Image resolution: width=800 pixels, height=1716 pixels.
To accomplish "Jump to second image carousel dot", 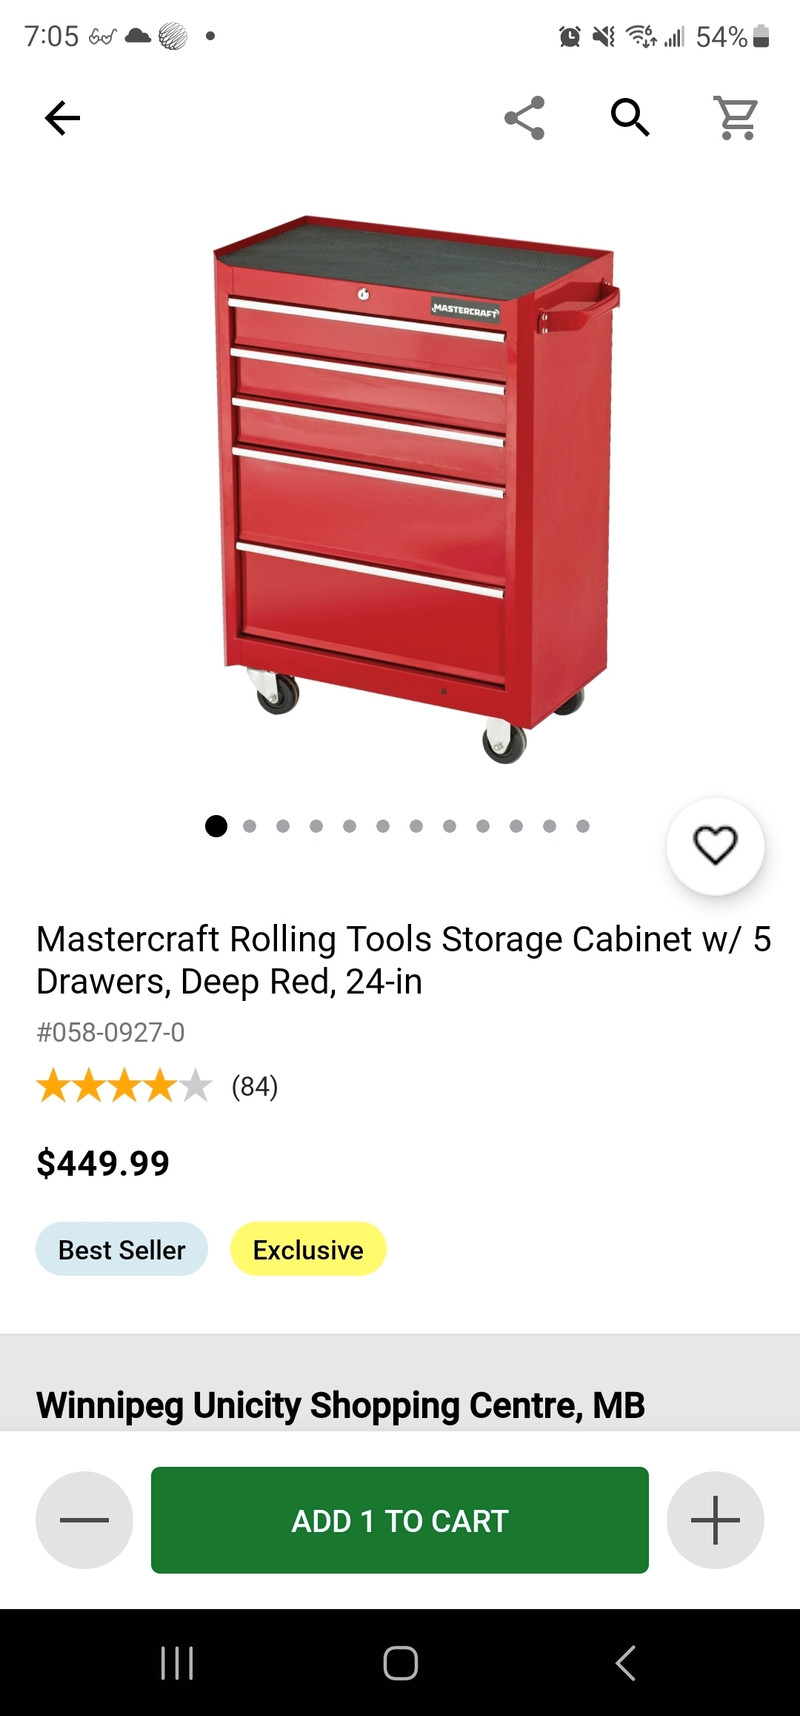I will (250, 826).
